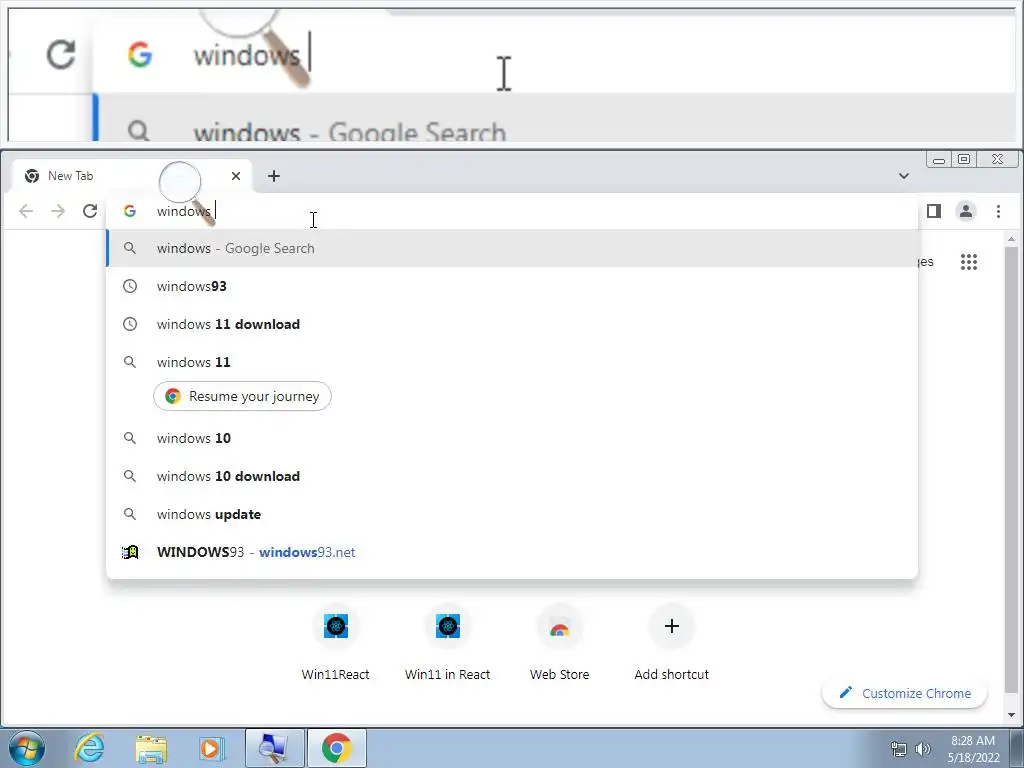The image size is (1024, 768).
Task: Click the network tray icon
Action: click(899, 749)
